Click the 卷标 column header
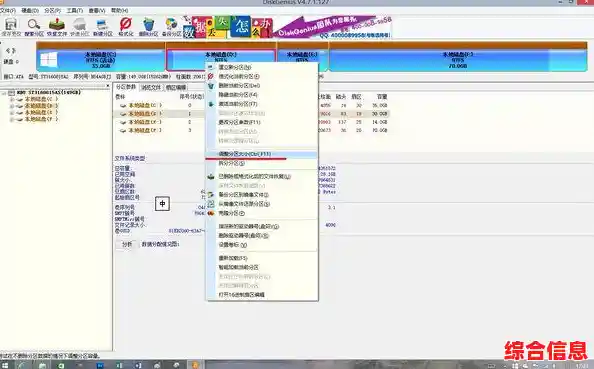594x369 pixels. (x=120, y=97)
